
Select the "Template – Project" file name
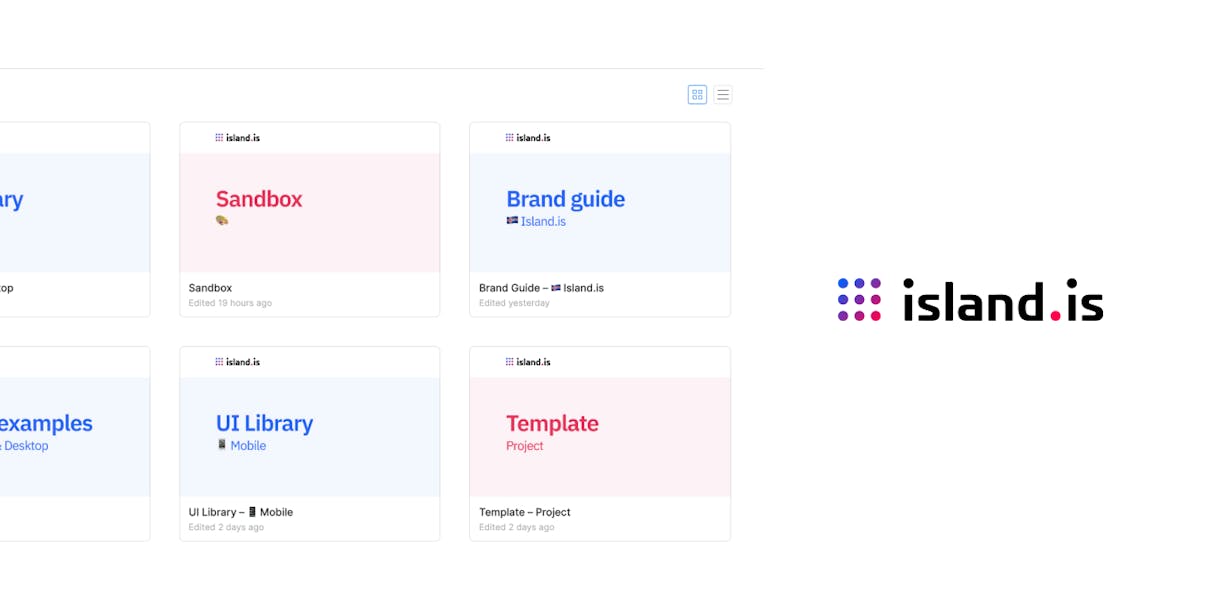pyautogui.click(x=525, y=512)
